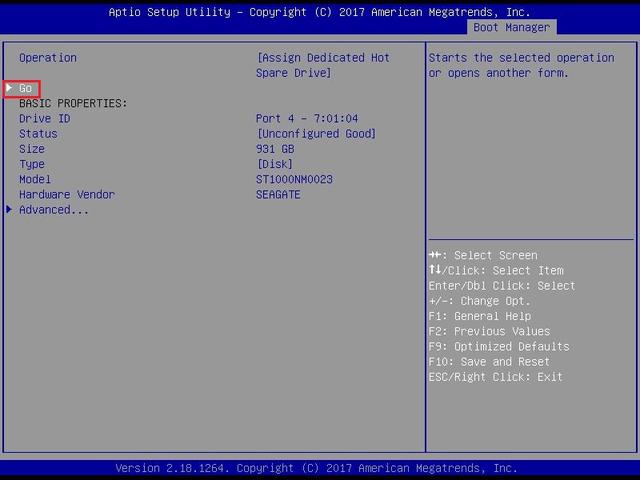Click the F9: Optimized Defaults hint

[495, 347]
